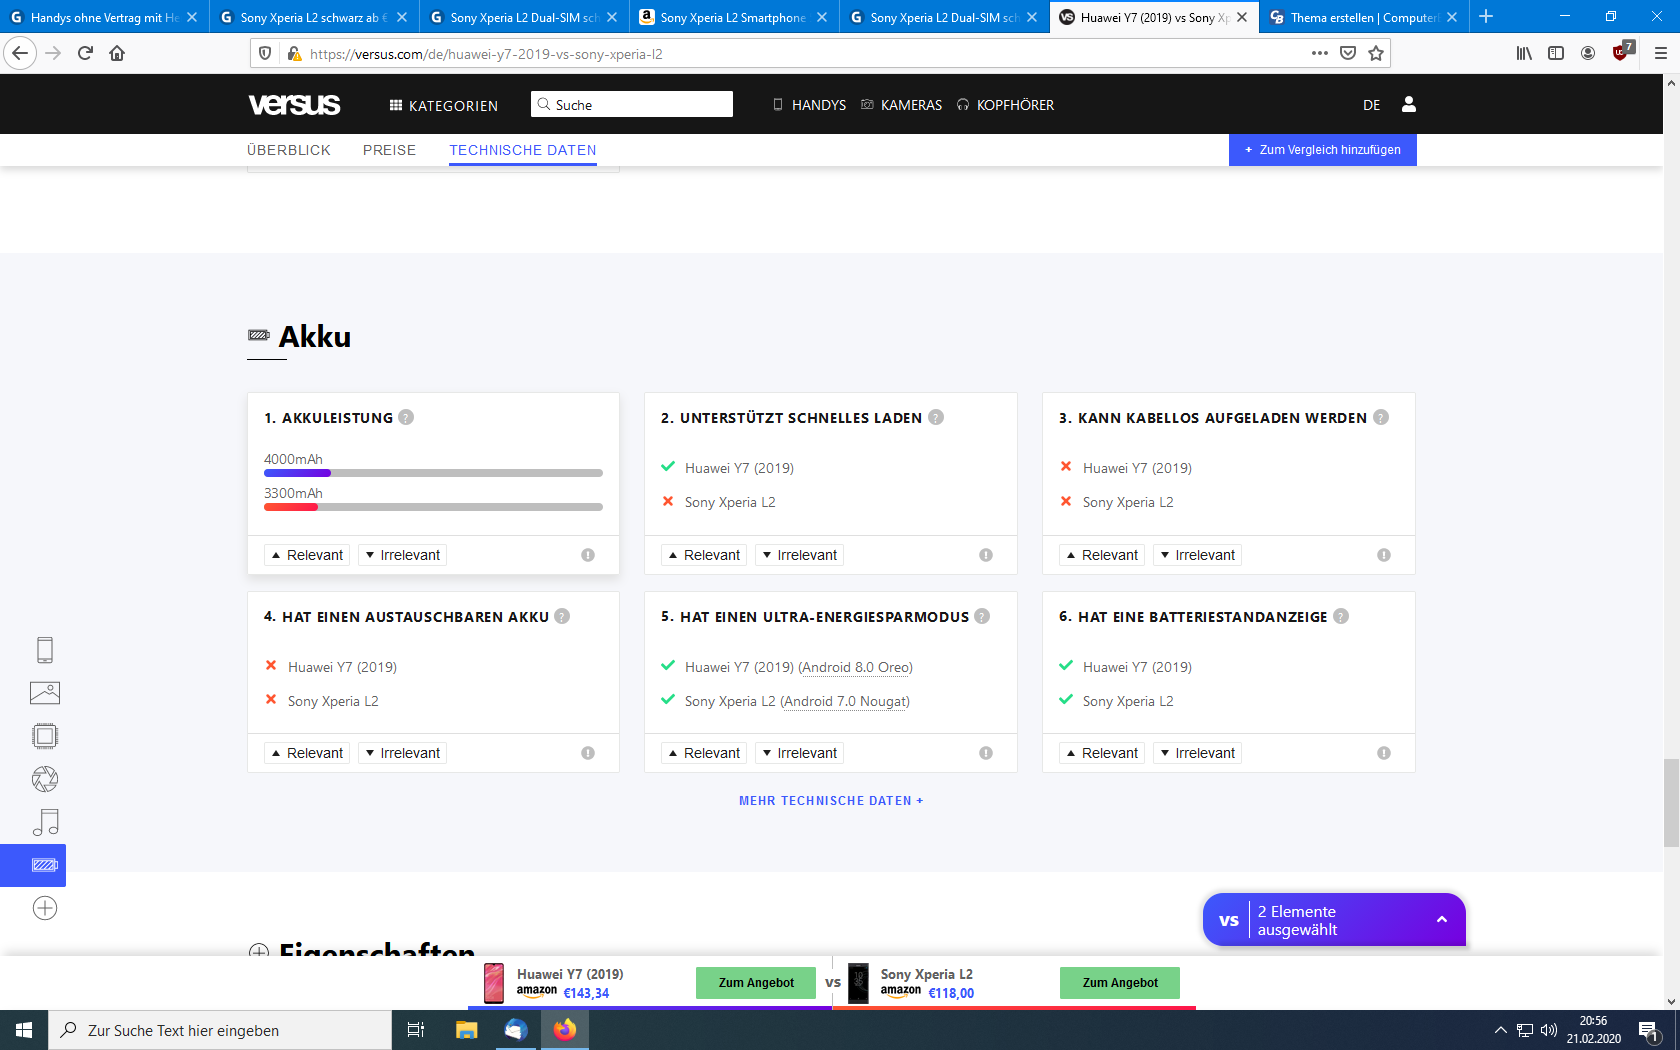The width and height of the screenshot is (1680, 1050).
Task: Open the Handys category
Action: point(809,105)
